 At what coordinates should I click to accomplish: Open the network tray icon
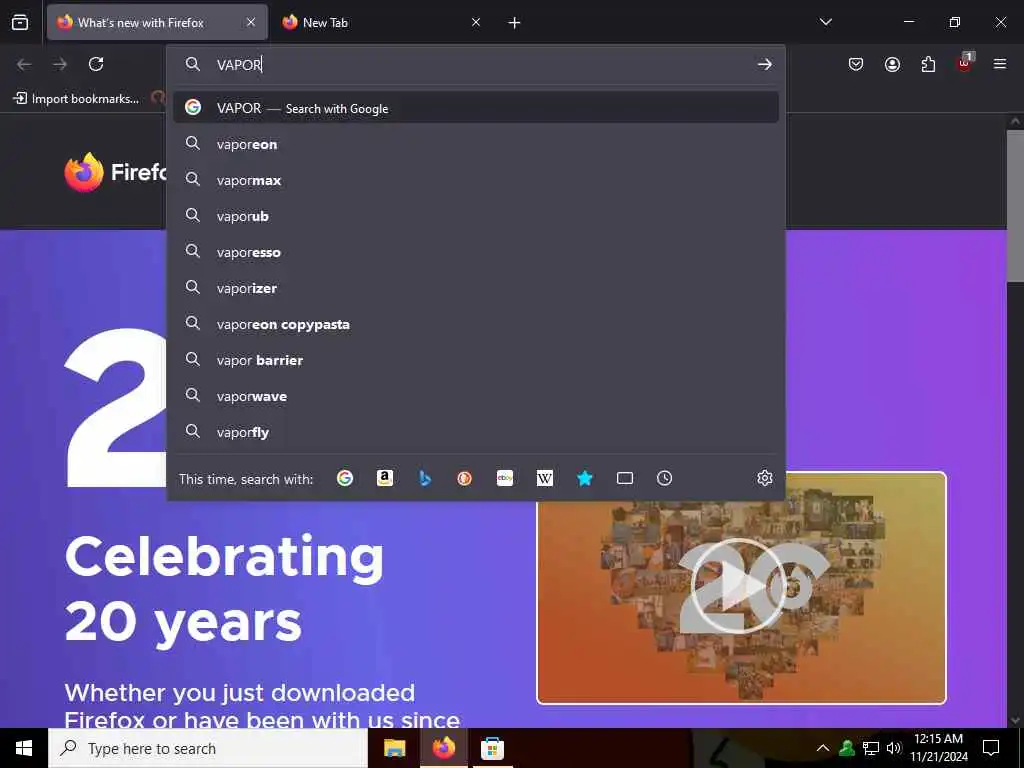871,748
